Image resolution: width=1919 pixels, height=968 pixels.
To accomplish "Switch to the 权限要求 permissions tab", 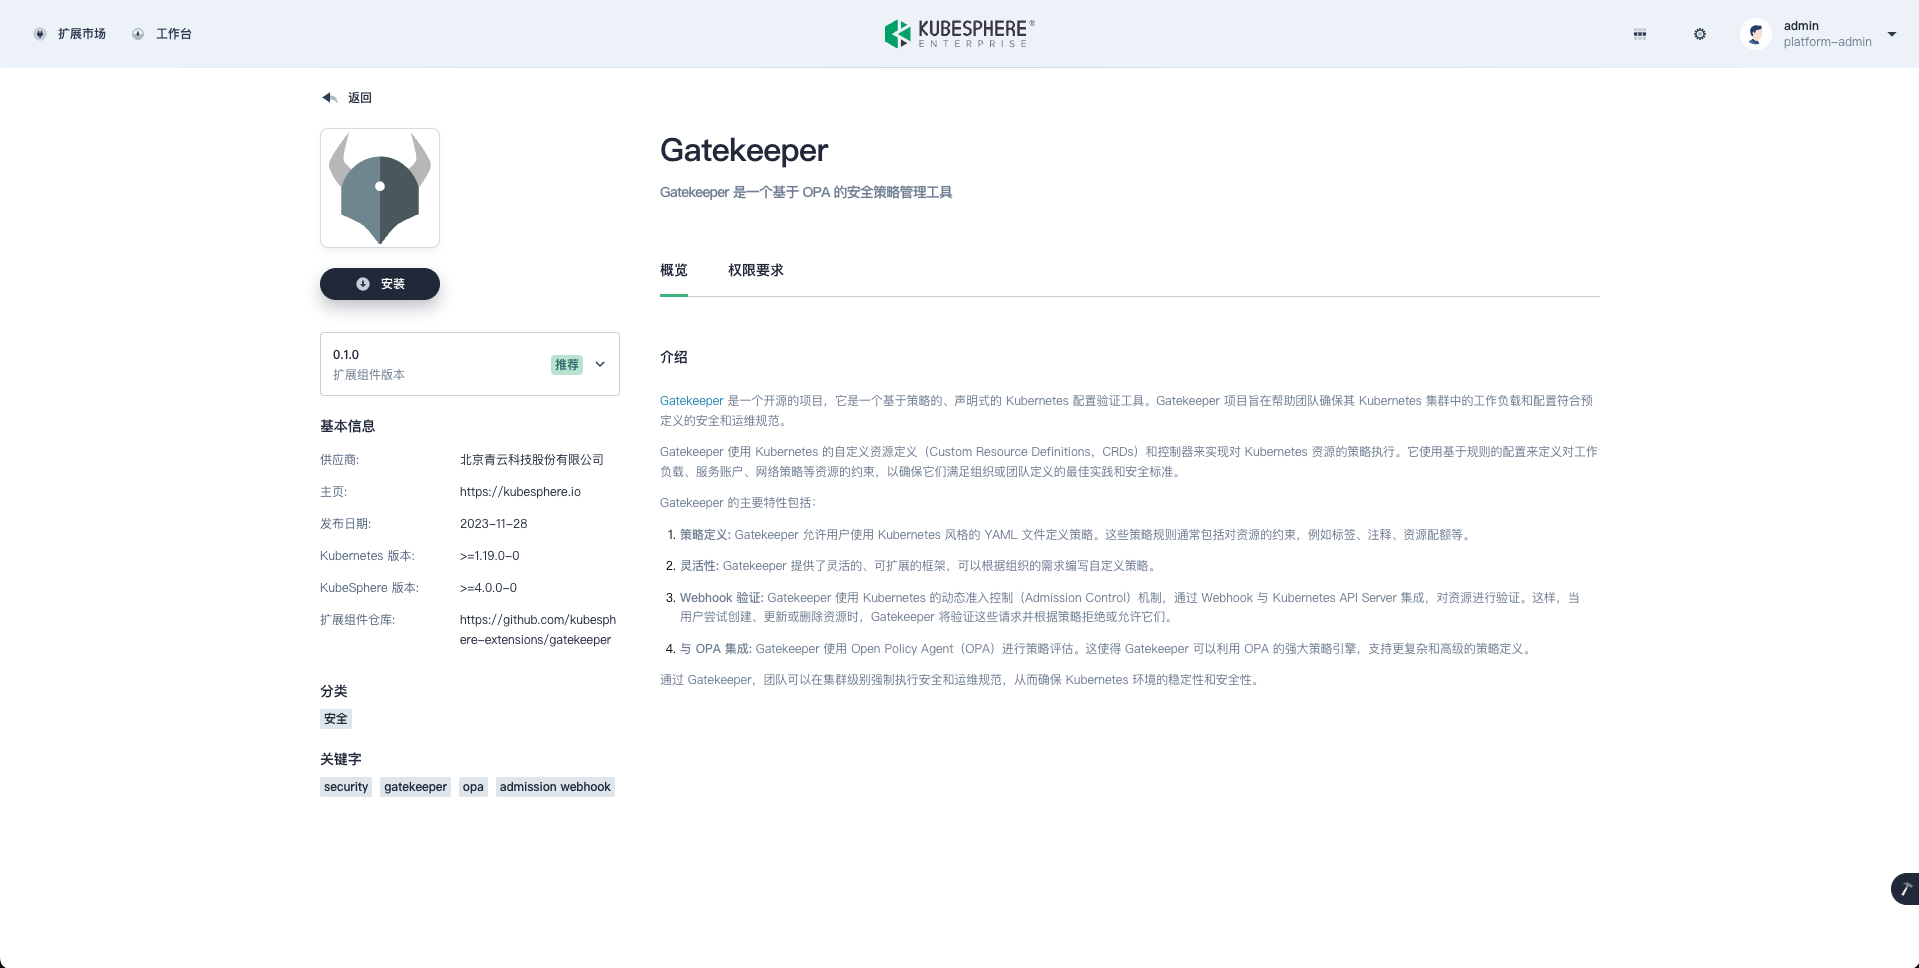I will [756, 271].
